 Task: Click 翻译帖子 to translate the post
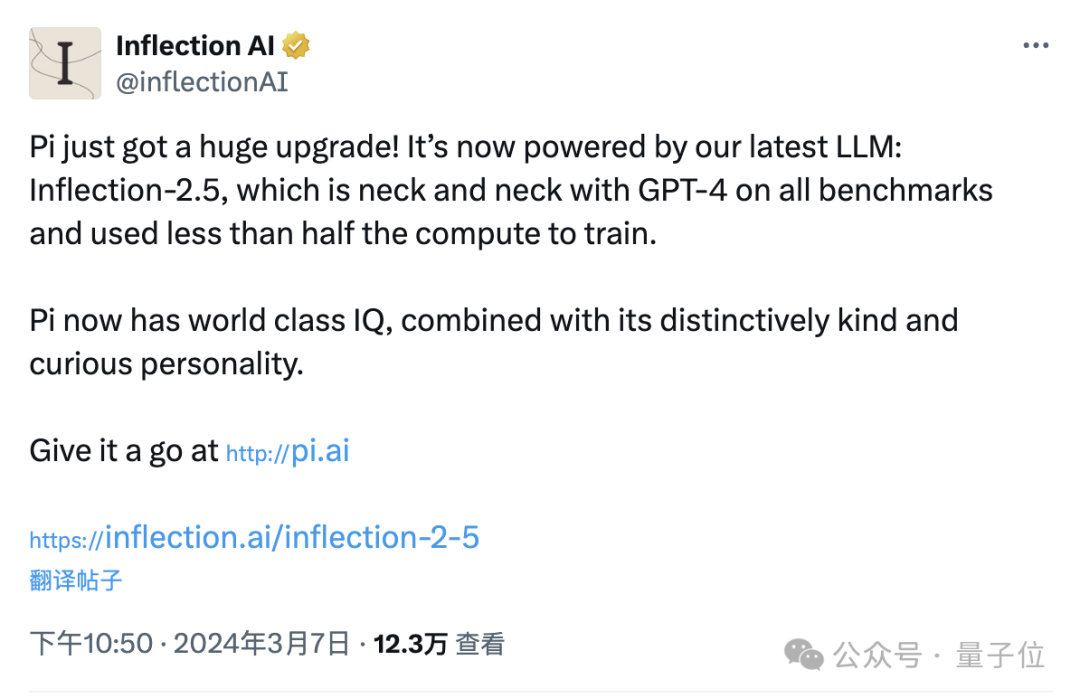72,580
